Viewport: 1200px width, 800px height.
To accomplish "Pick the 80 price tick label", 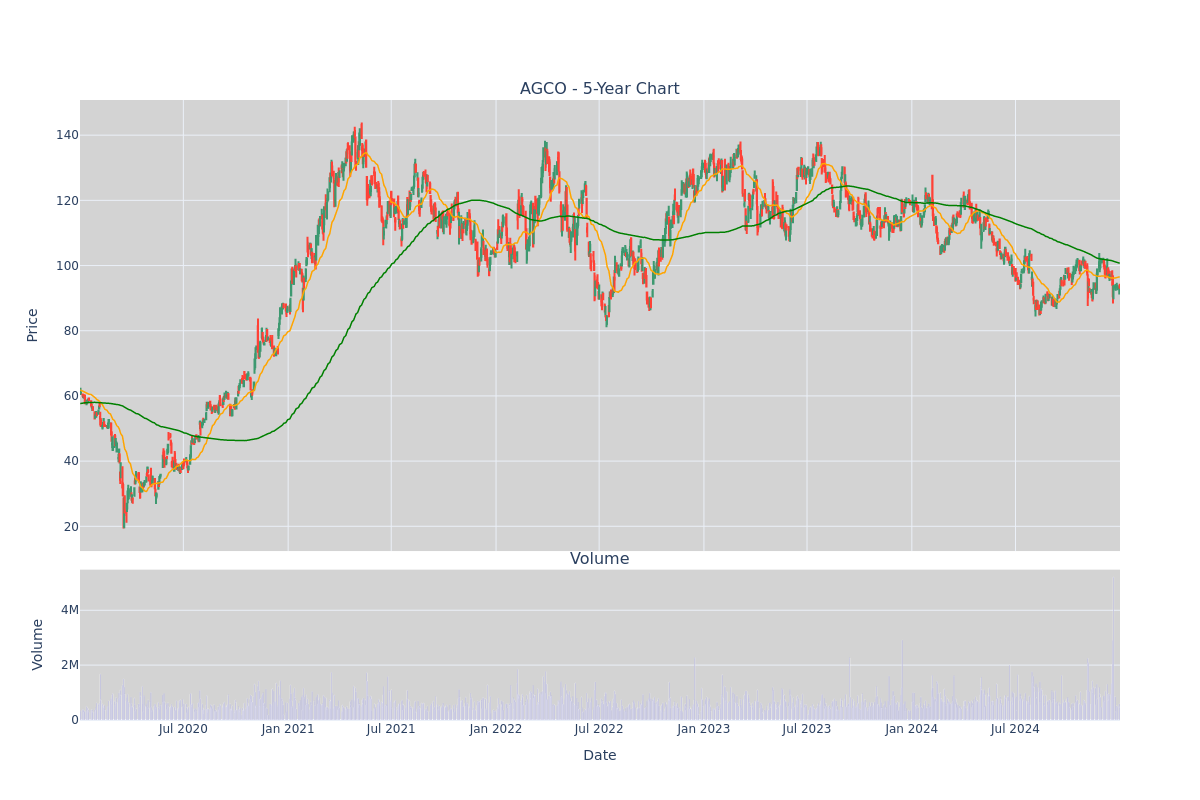I will tap(71, 331).
